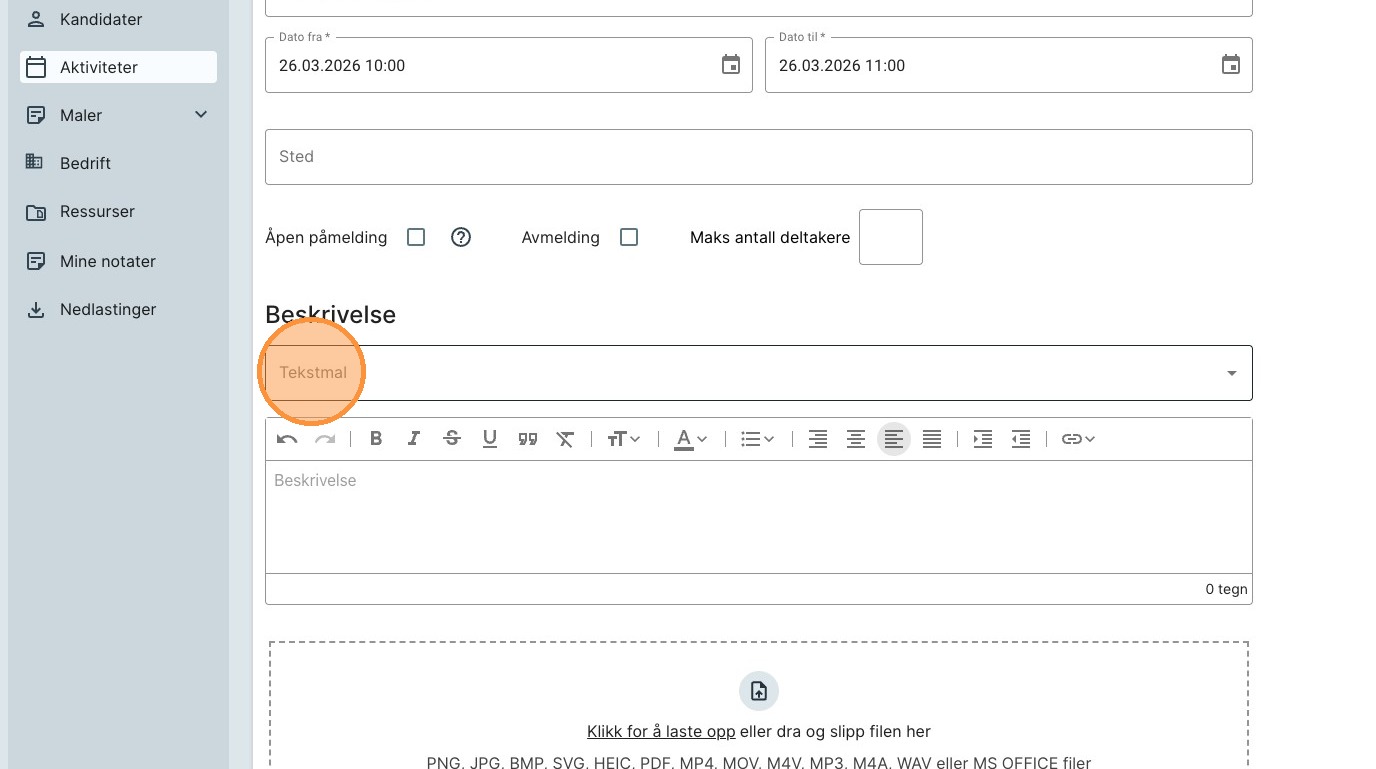This screenshot has width=1376, height=769.
Task: Apply italic formatting in the editor
Action: 413,439
